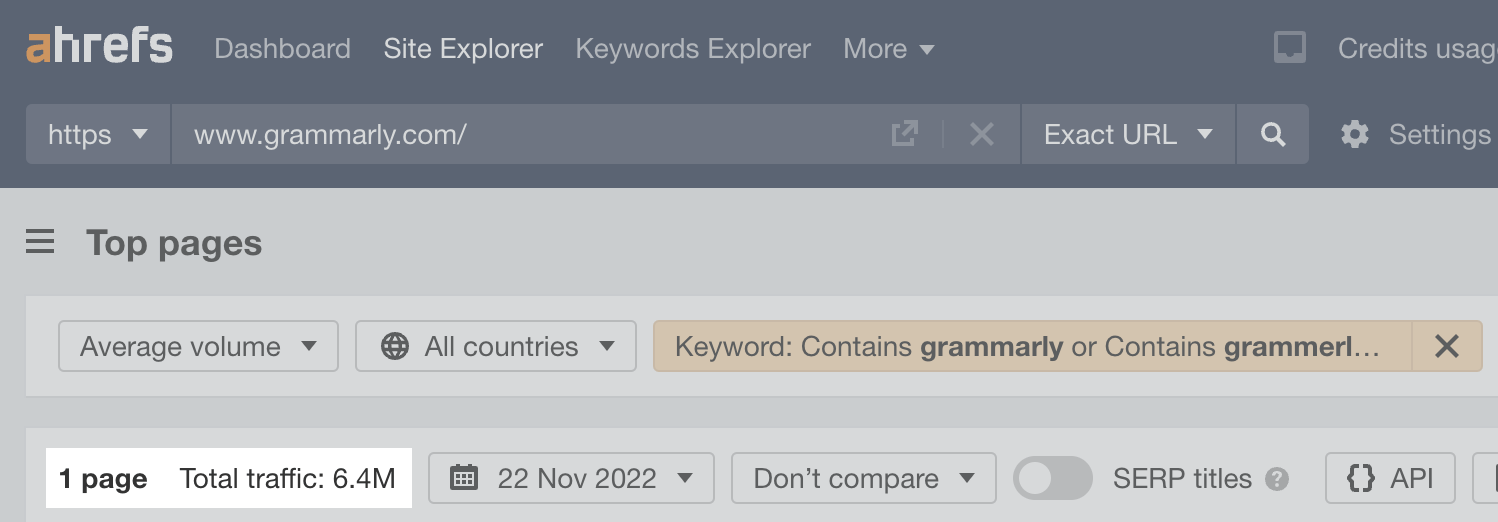
Task: Open Keywords Explorer
Action: click(693, 48)
